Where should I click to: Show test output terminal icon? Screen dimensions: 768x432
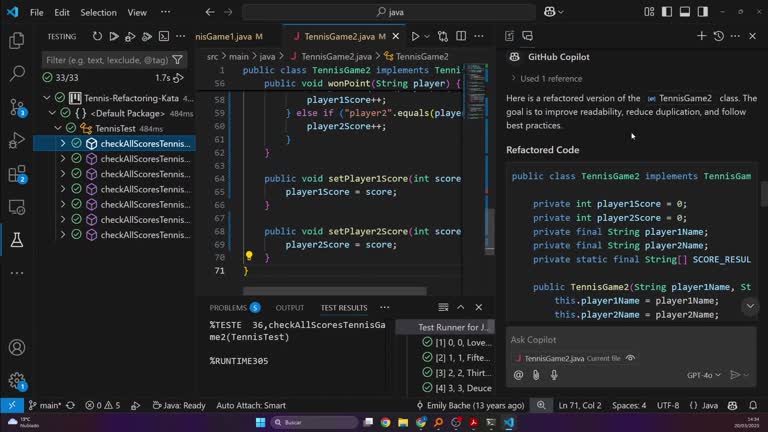point(164,36)
